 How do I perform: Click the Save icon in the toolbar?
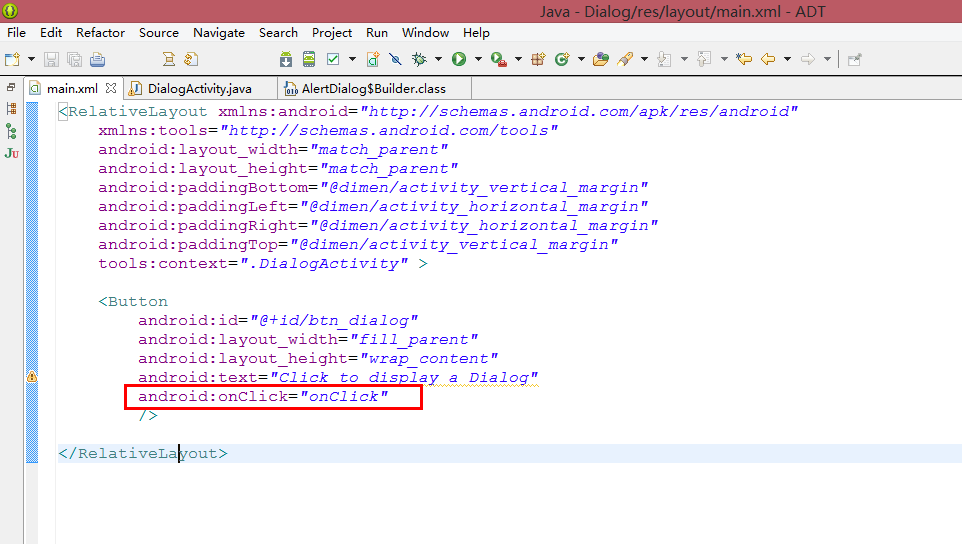(x=52, y=59)
